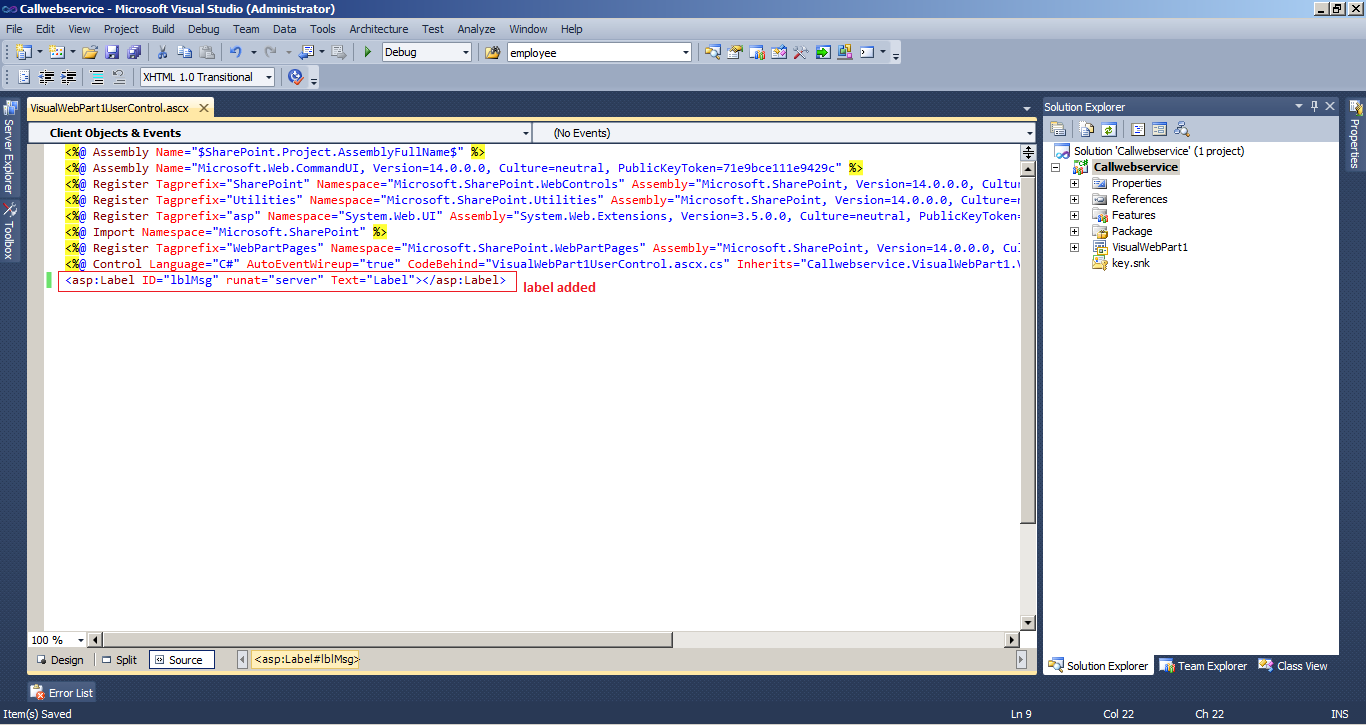Open the Properties side tab on right edge

[1355, 135]
